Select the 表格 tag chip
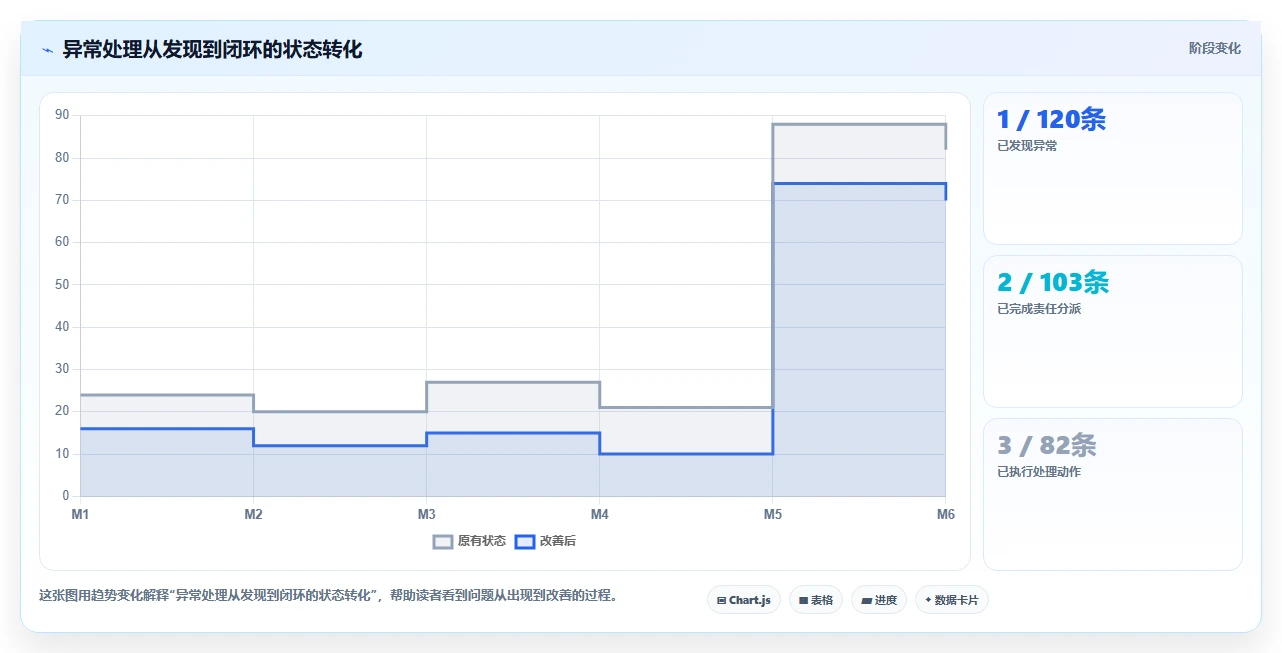This screenshot has width=1282, height=653. point(816,600)
